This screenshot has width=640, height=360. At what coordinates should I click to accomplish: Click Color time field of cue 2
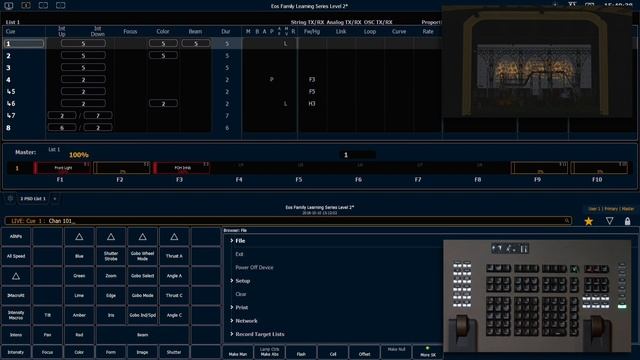tap(163, 56)
